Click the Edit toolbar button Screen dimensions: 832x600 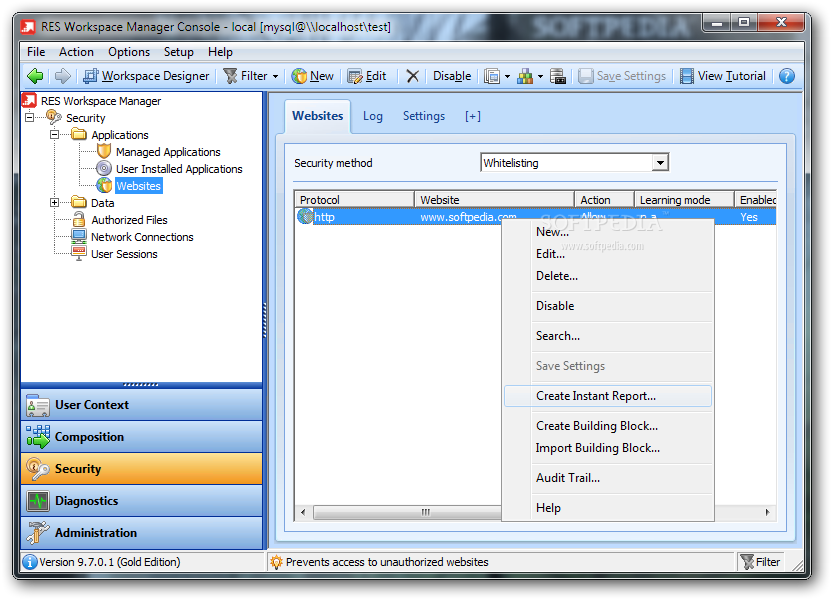pos(367,76)
